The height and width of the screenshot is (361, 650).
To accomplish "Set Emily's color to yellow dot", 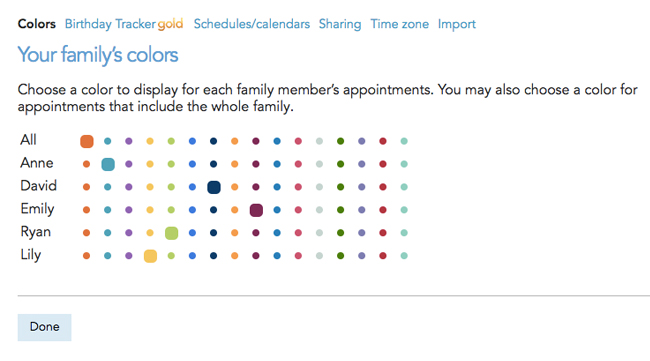I will (x=150, y=210).
